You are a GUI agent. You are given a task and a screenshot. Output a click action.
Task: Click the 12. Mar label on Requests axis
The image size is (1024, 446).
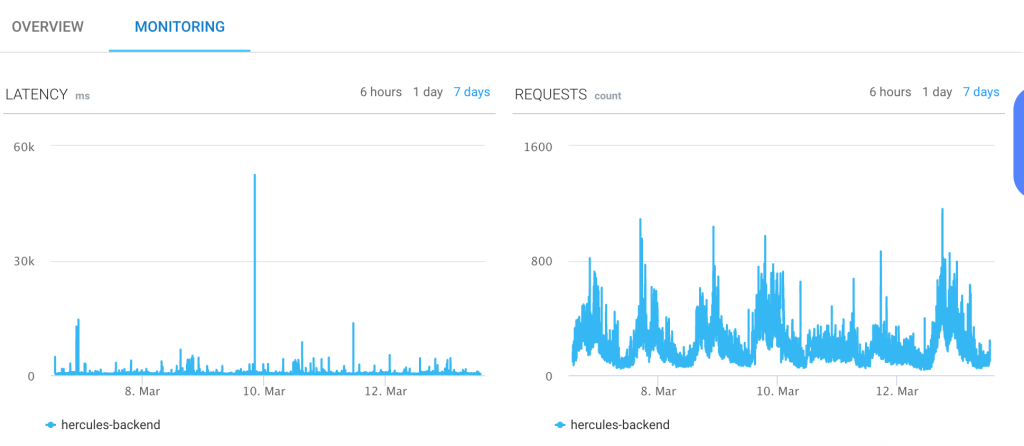click(x=896, y=392)
